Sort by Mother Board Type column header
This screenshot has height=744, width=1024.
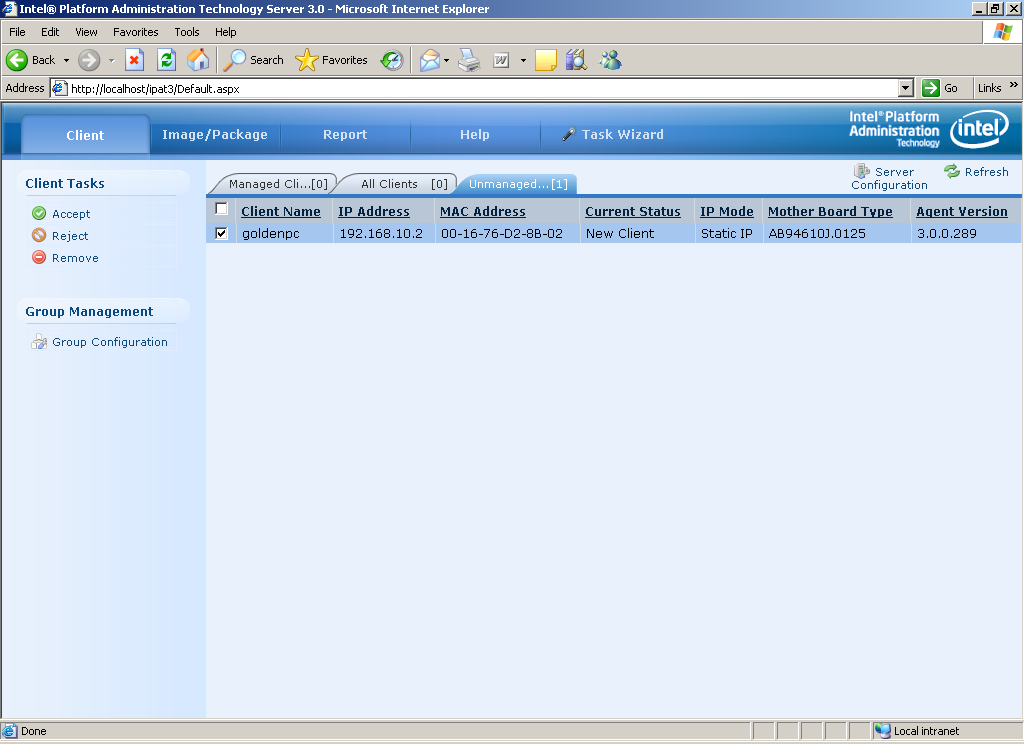click(830, 212)
